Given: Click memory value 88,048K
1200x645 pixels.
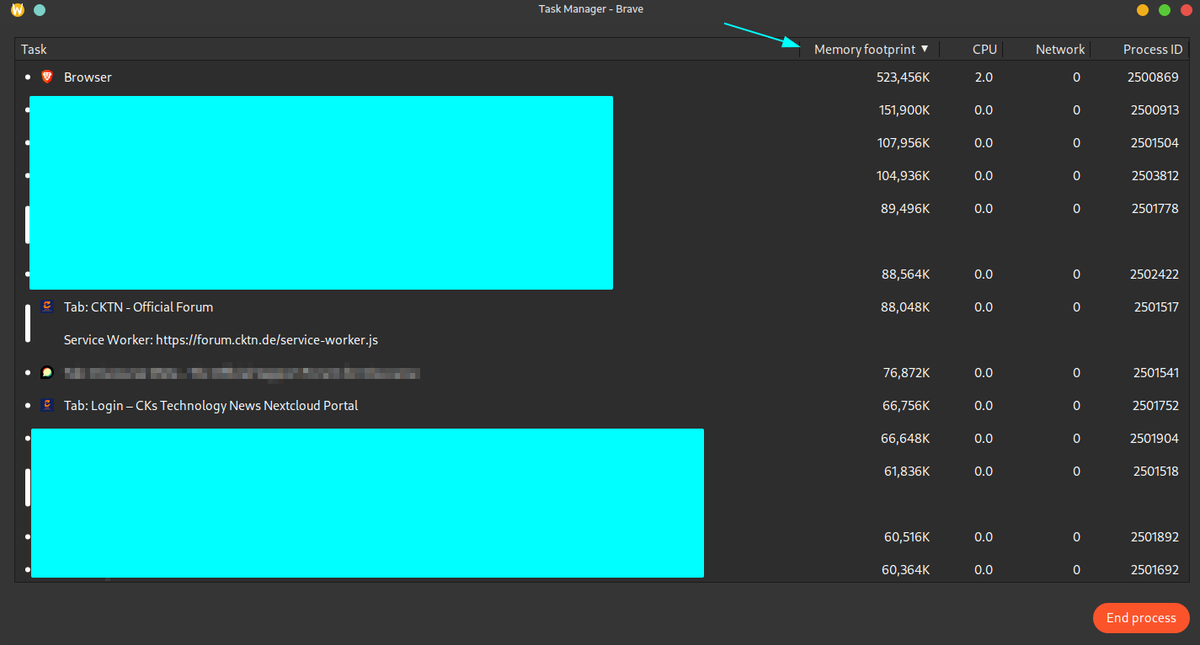Looking at the screenshot, I should (x=906, y=307).
